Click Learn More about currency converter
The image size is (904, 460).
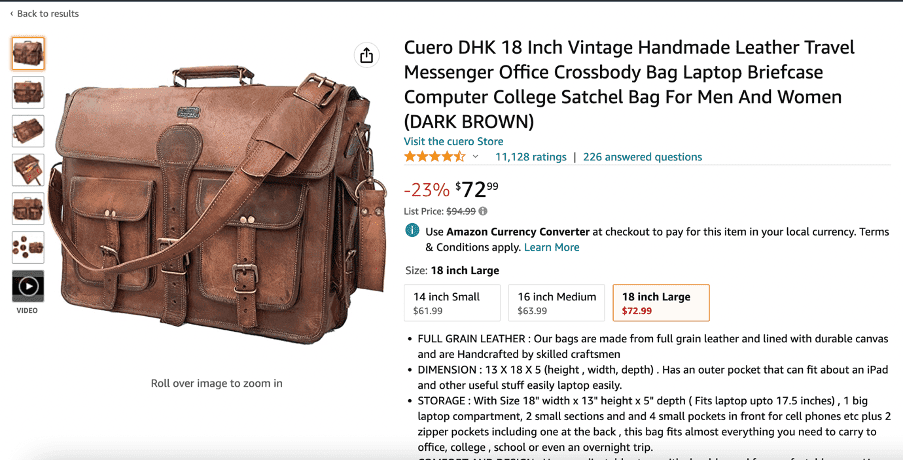click(552, 247)
